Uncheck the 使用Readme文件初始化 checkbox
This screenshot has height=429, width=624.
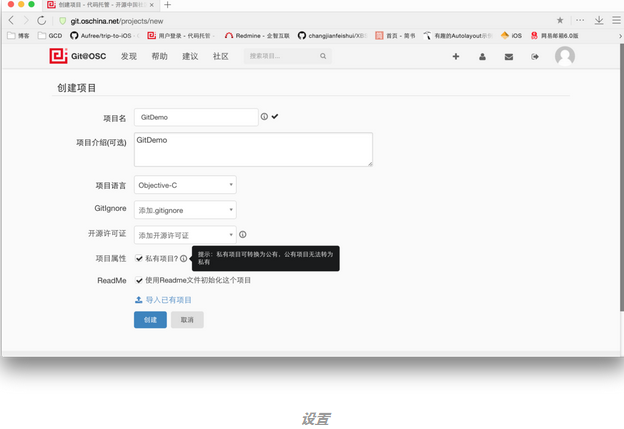coord(139,280)
